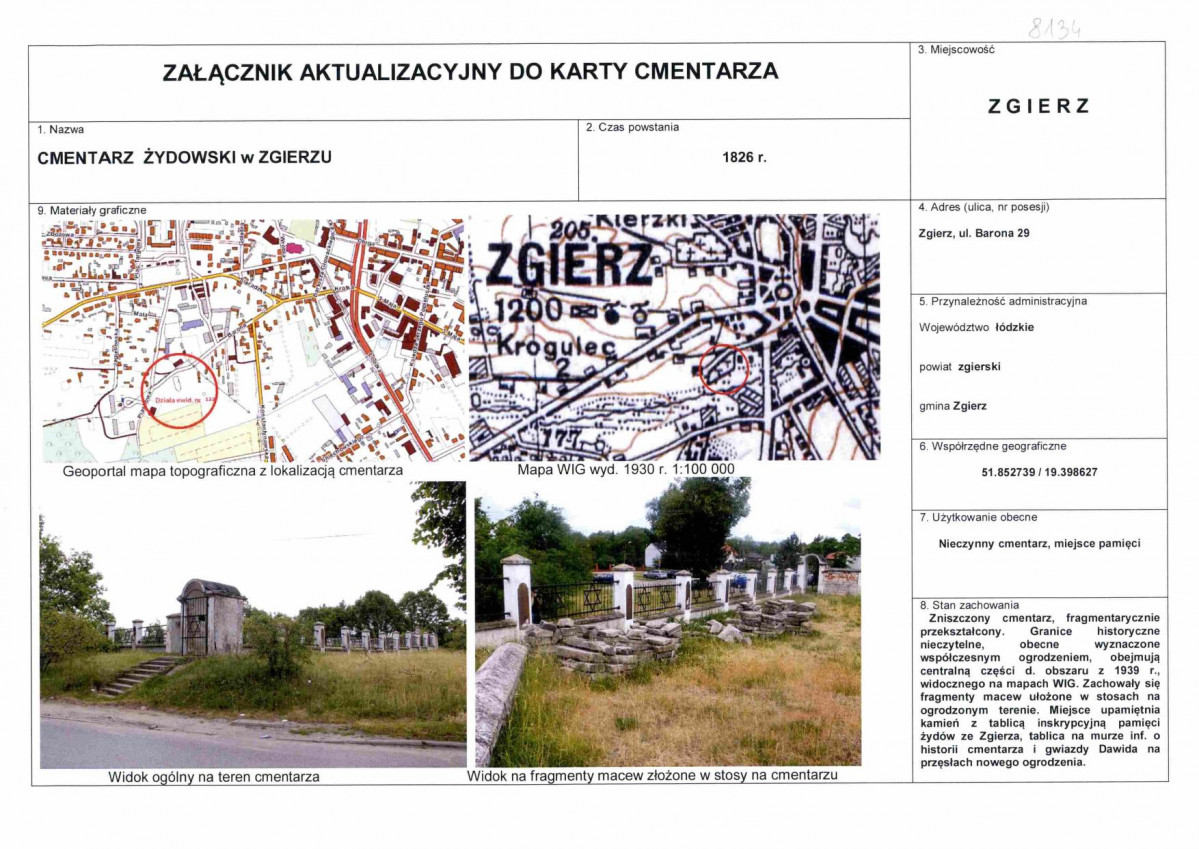Viewport: 1199px width, 849px height.
Task: Click '6. Współrzędne geograficzne' label
Action: 993,447
